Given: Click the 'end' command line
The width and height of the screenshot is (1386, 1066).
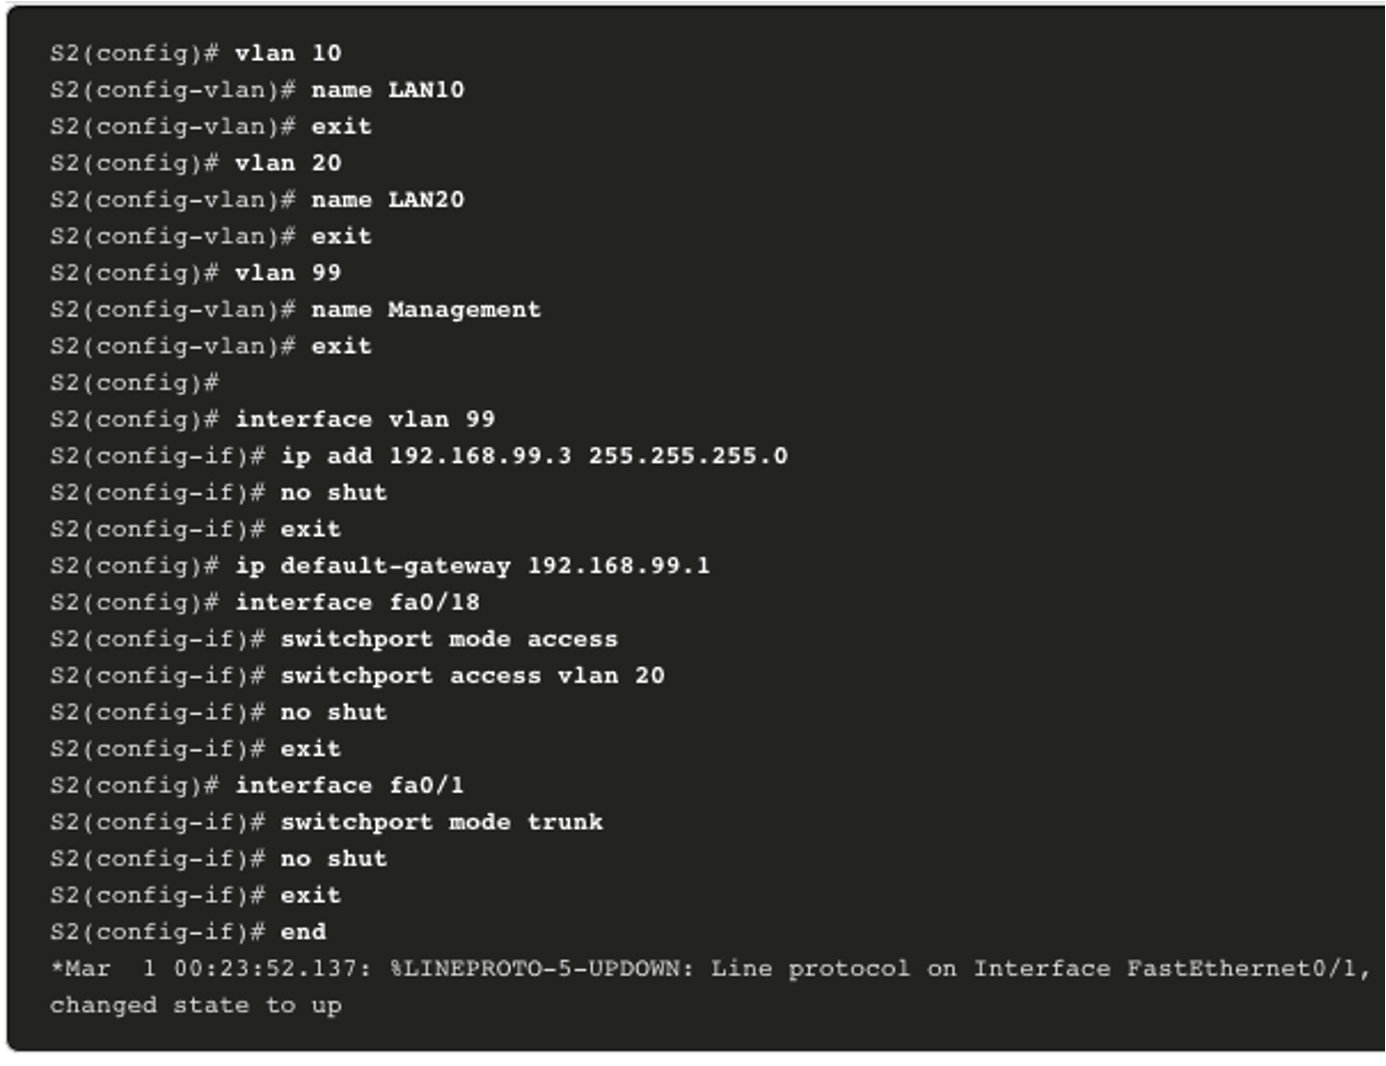Looking at the screenshot, I should (x=188, y=932).
